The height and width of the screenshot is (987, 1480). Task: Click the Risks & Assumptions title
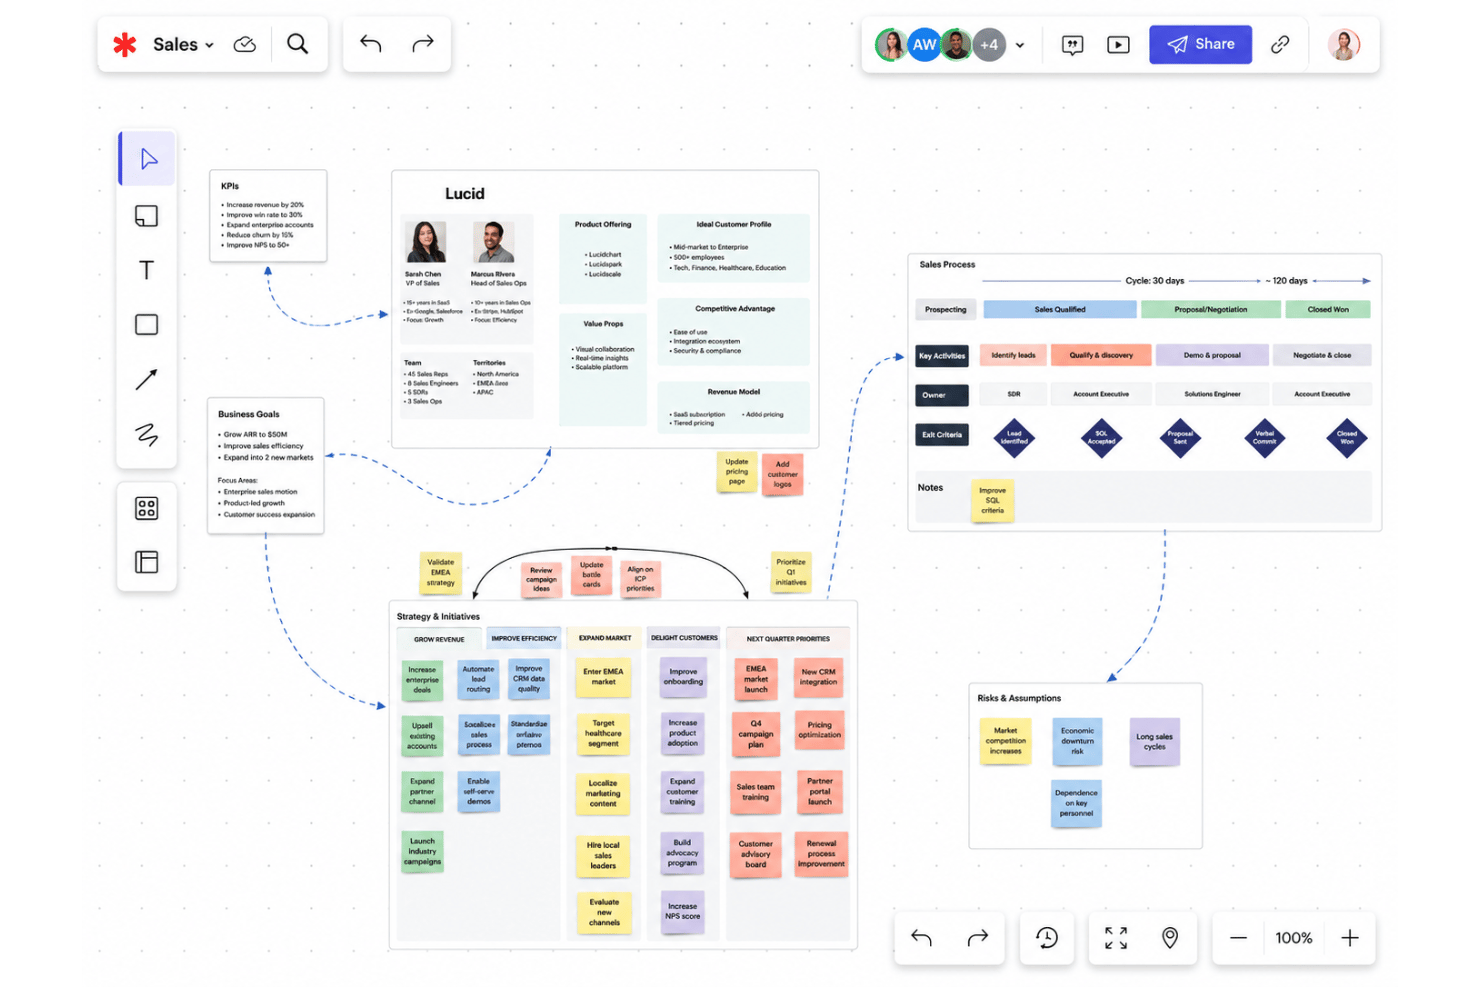click(x=1019, y=698)
